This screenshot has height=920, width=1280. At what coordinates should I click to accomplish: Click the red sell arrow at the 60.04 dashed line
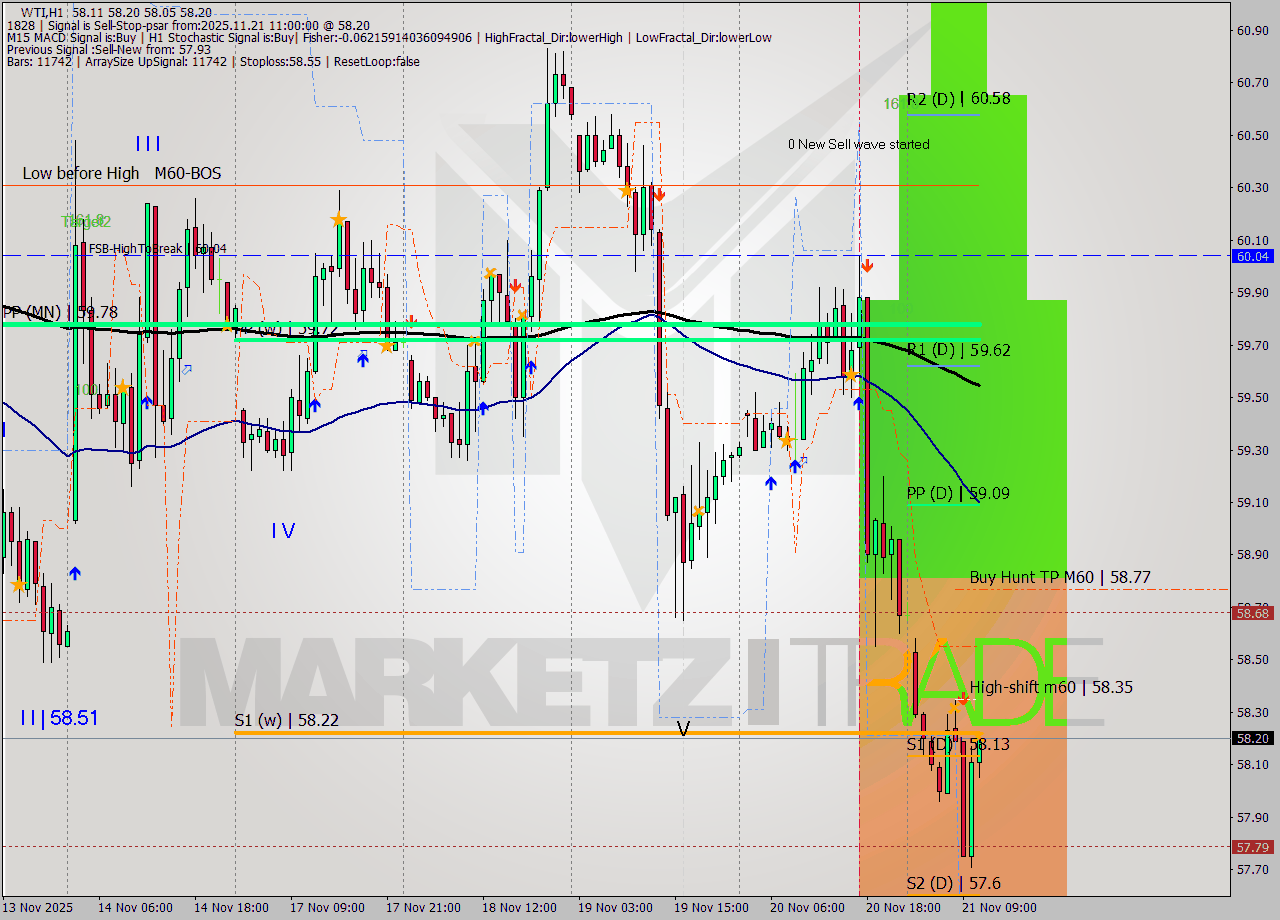click(x=868, y=266)
